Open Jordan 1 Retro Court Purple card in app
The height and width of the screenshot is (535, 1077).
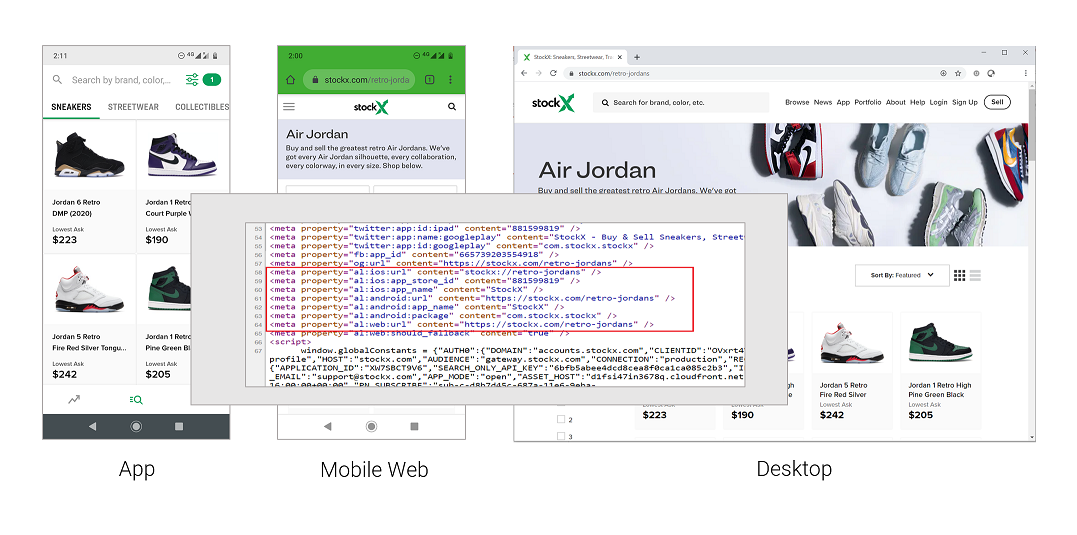(x=183, y=185)
